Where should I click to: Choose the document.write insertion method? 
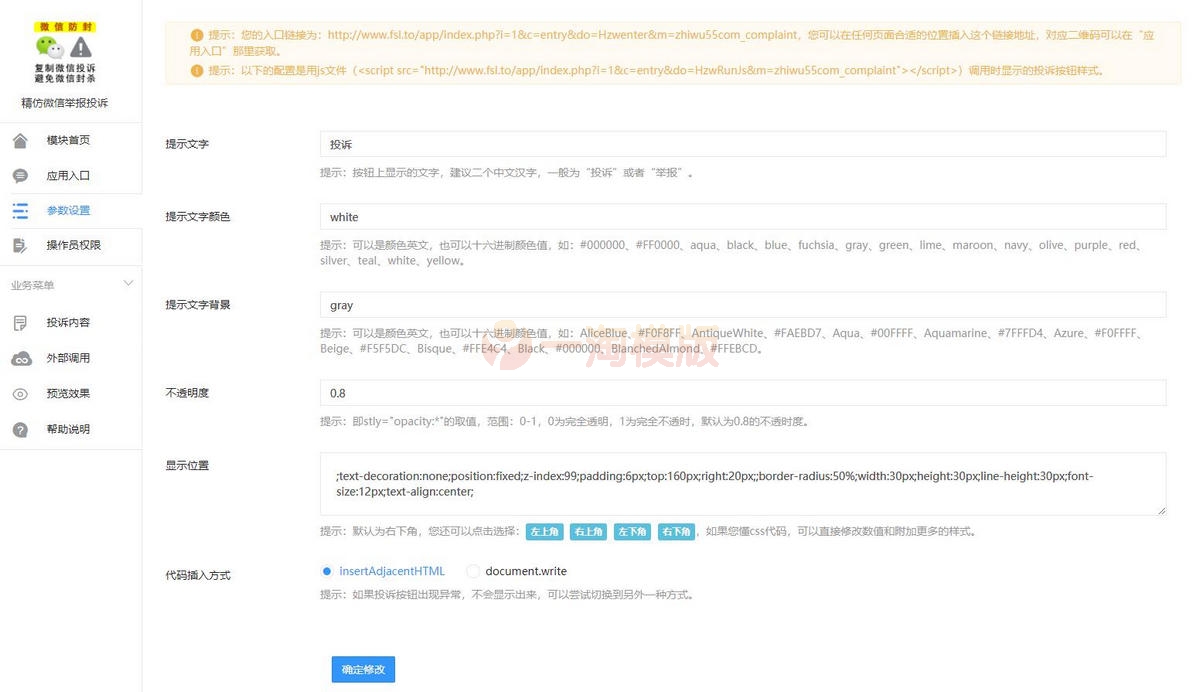point(472,570)
